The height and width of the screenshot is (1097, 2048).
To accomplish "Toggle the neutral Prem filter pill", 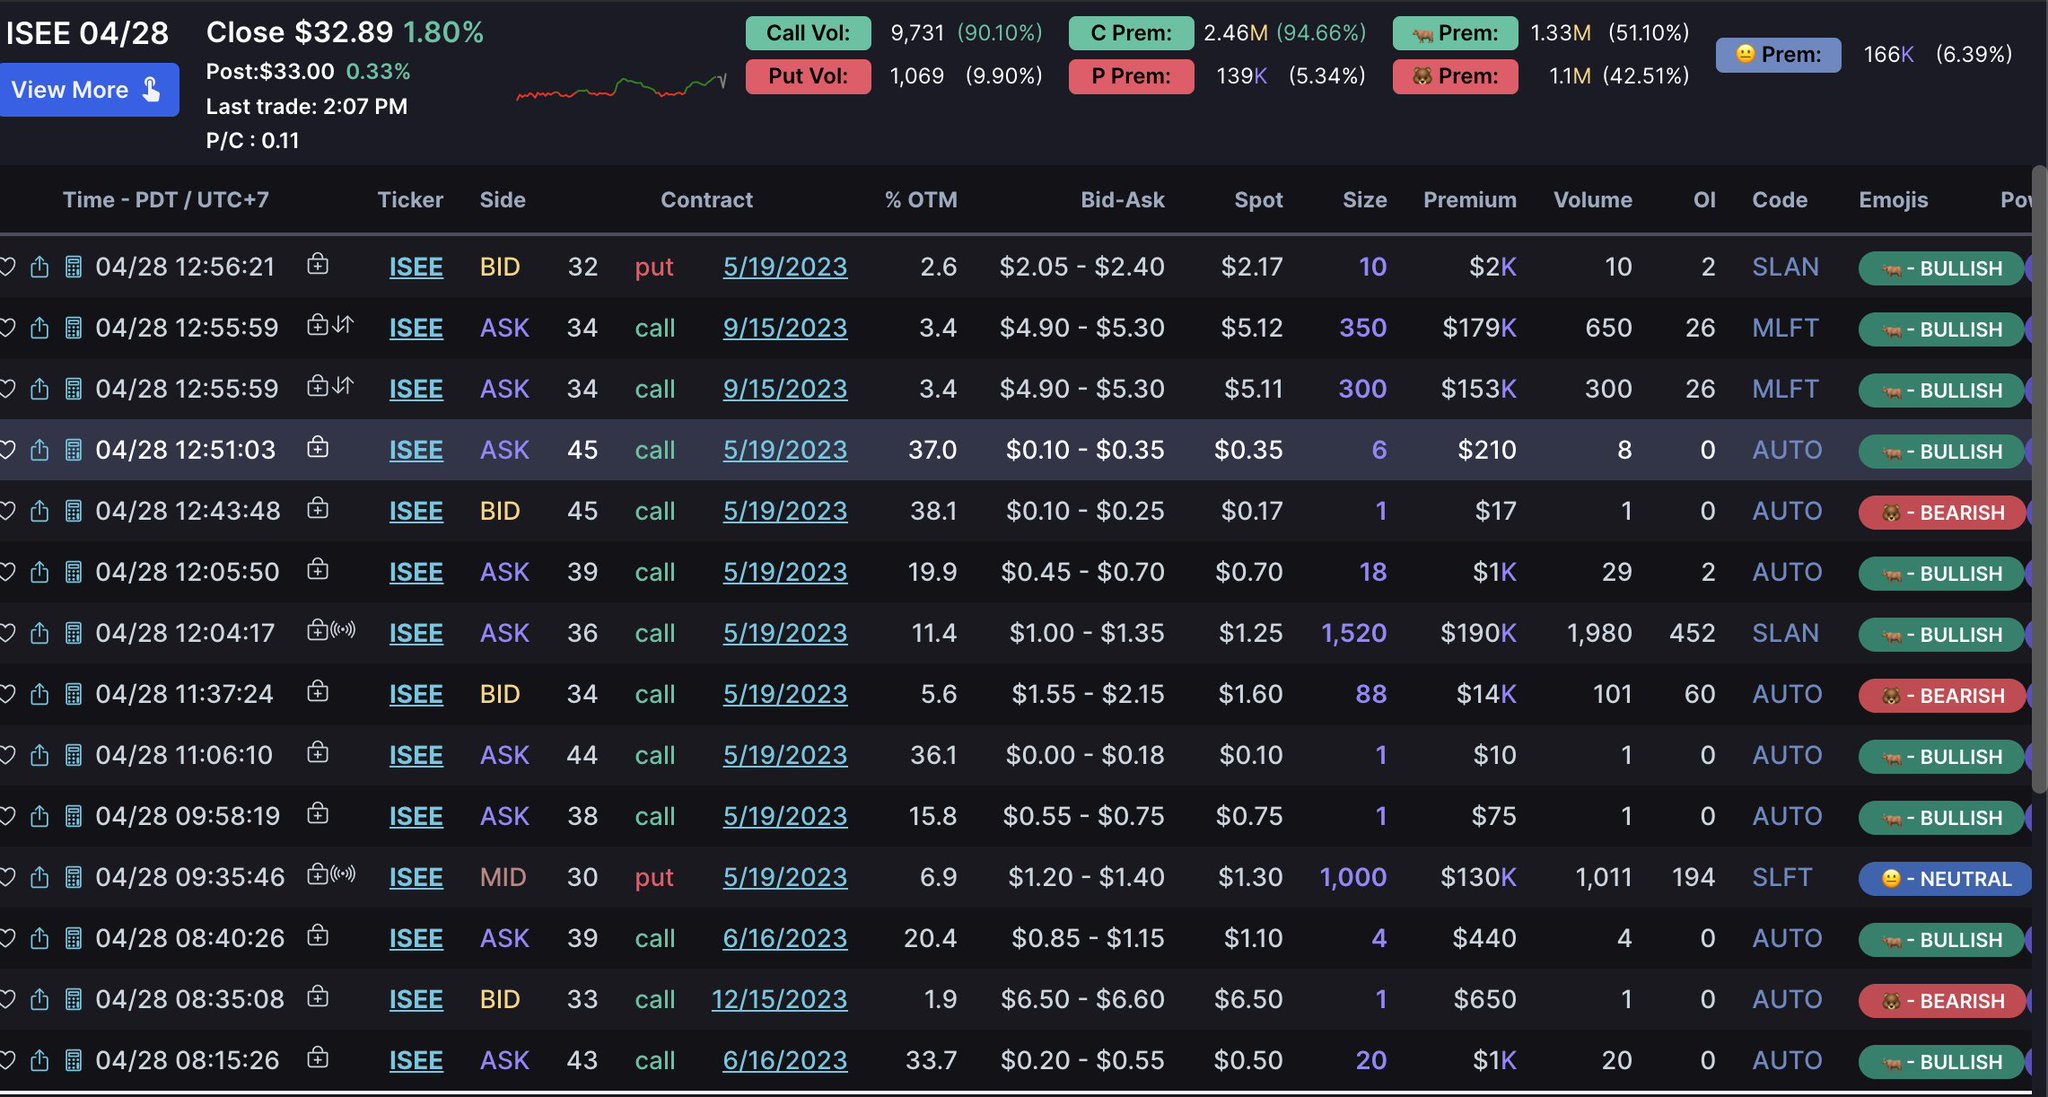I will click(1778, 55).
